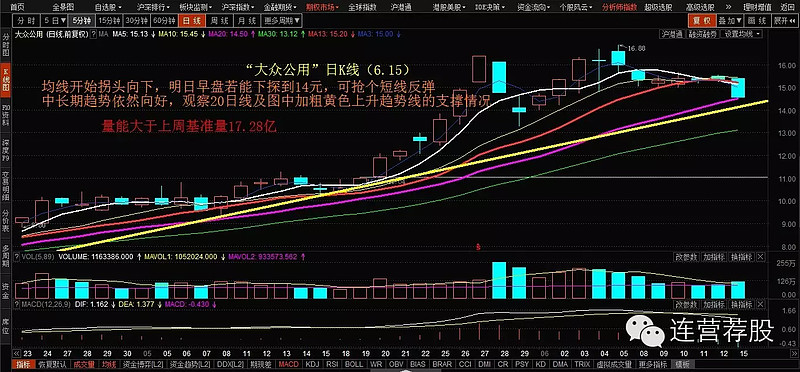This screenshot has width=800, height=372.
Task: Select the 月线 monthly K-line
Action: [x=247, y=20]
